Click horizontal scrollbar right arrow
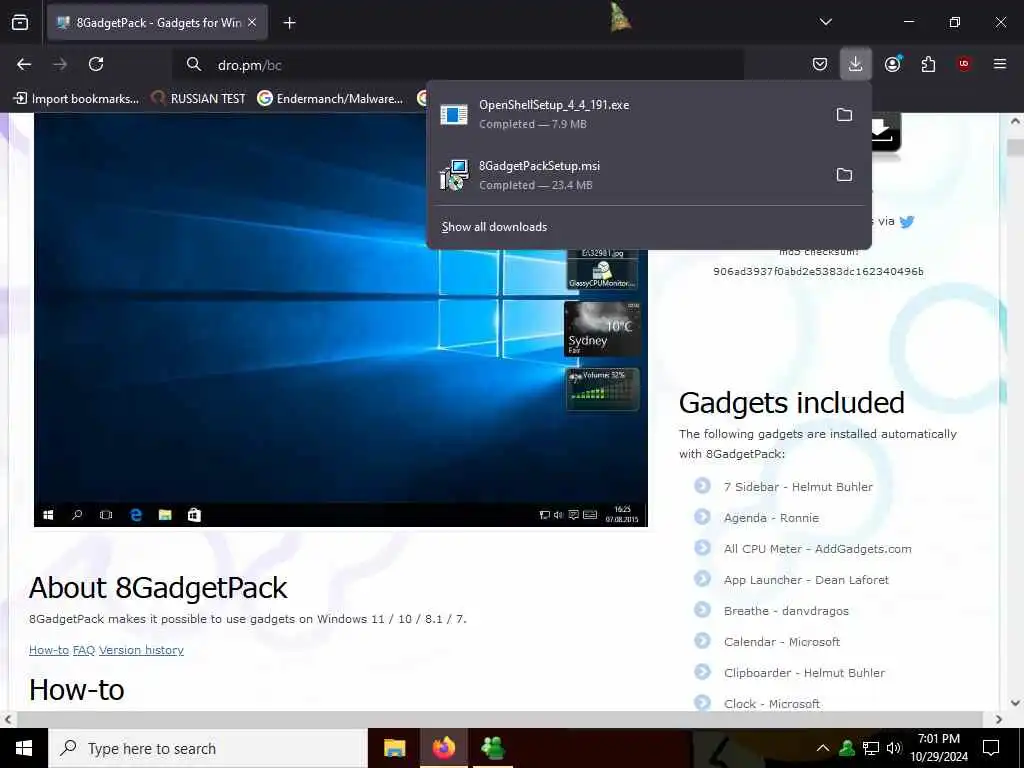This screenshot has height=768, width=1024. pyautogui.click(x=999, y=719)
